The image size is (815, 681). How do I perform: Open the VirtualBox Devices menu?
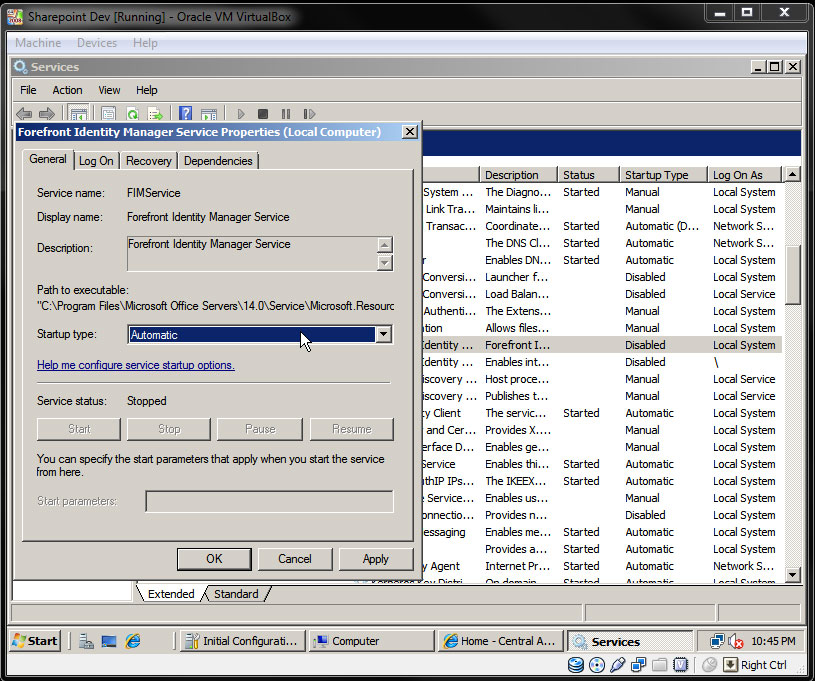pos(97,43)
